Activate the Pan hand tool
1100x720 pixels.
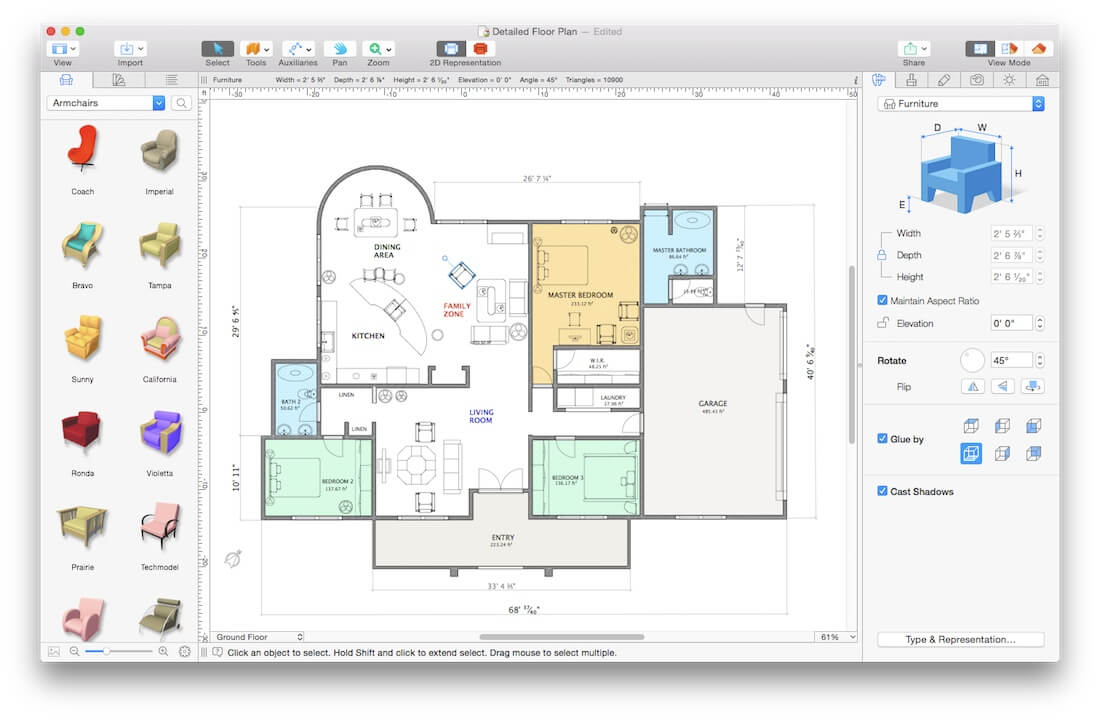(340, 48)
